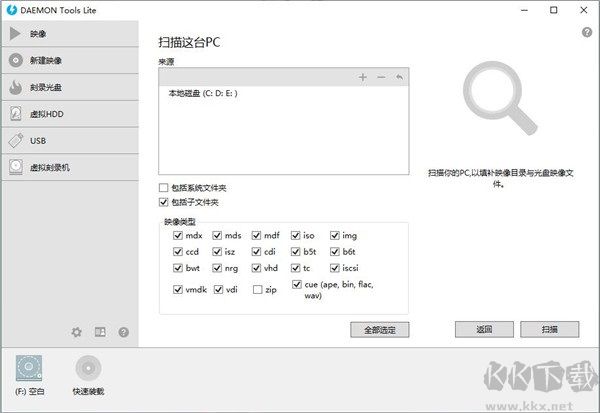Click the hard drive icon beside 虚拟HDD
Image resolution: width=600 pixels, height=413 pixels.
(16, 114)
